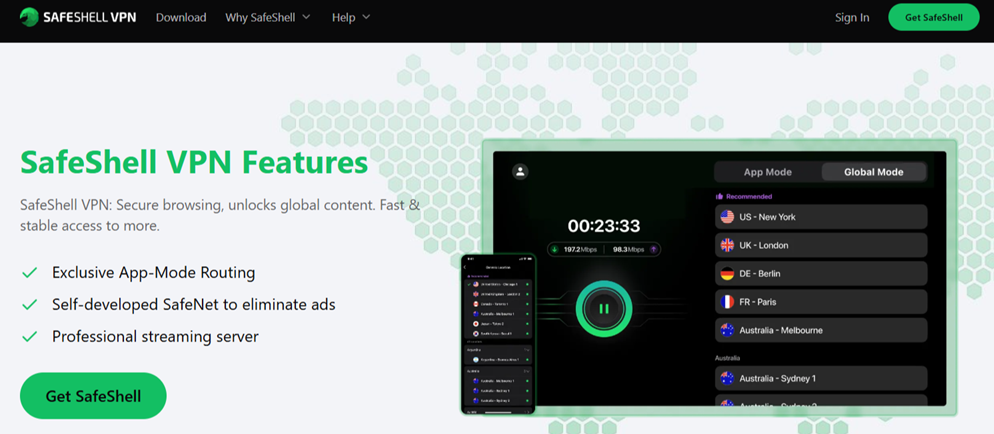Viewport: 994px width, 434px height.
Task: Click the Professional streaming server text
Action: 155,336
